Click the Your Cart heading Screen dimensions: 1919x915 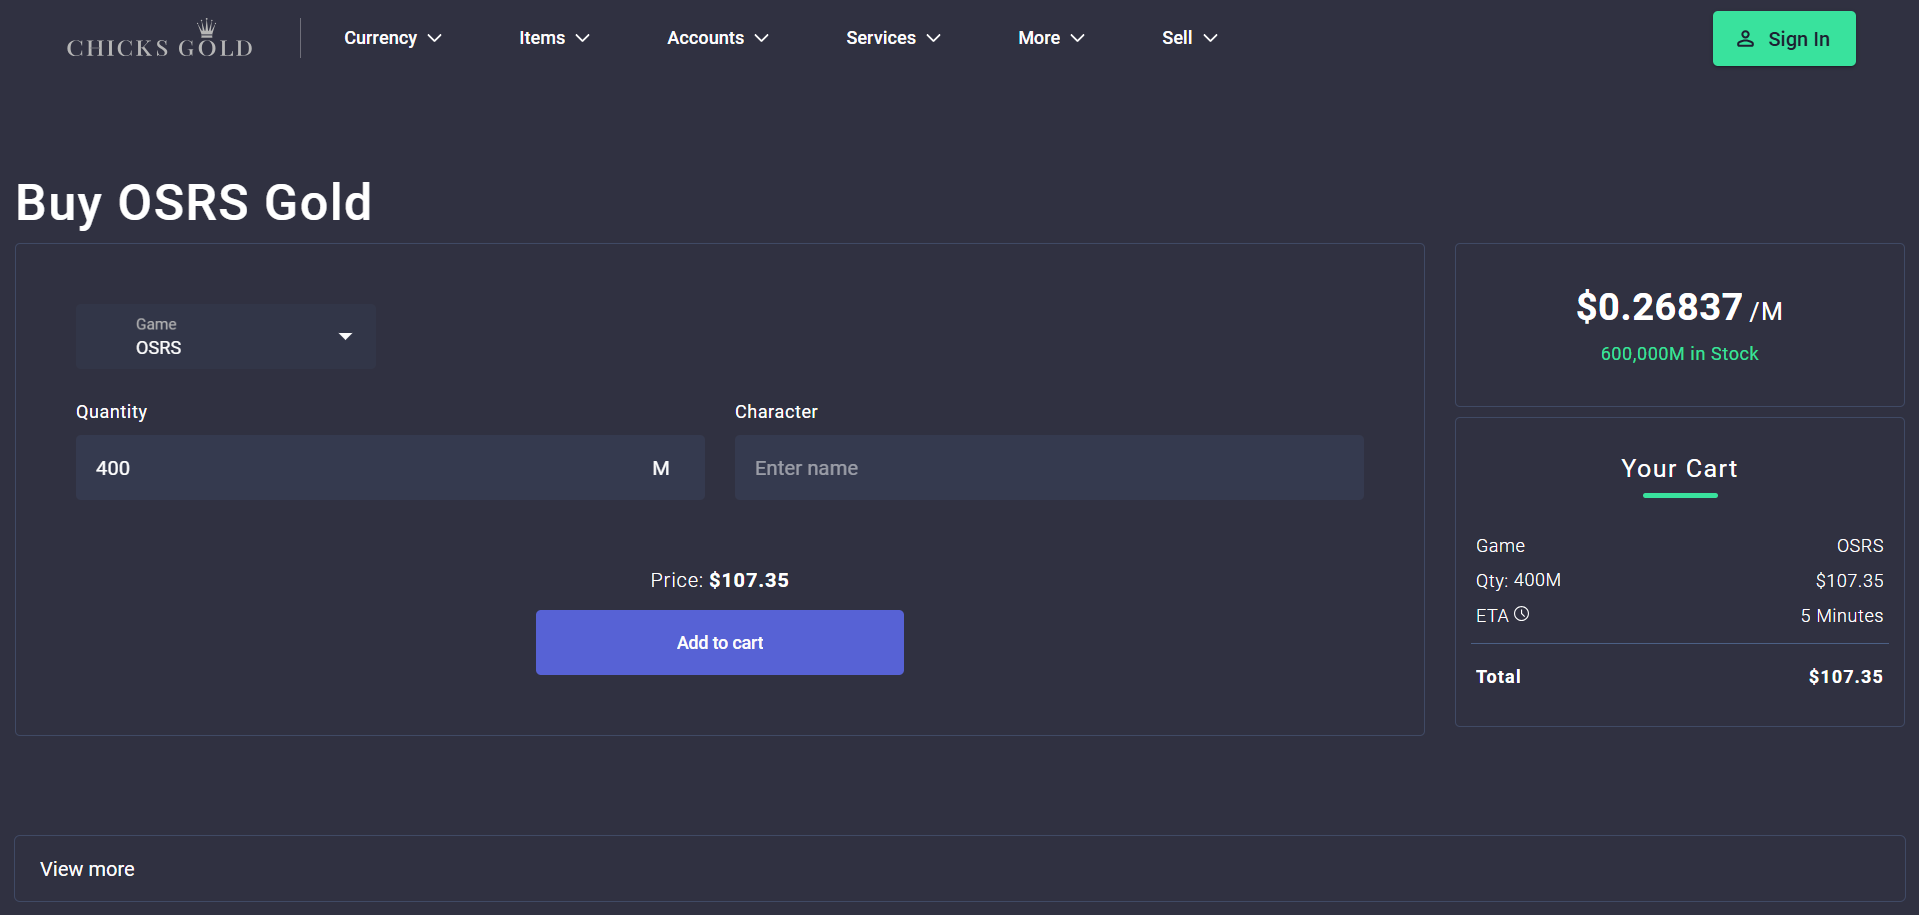(x=1679, y=469)
